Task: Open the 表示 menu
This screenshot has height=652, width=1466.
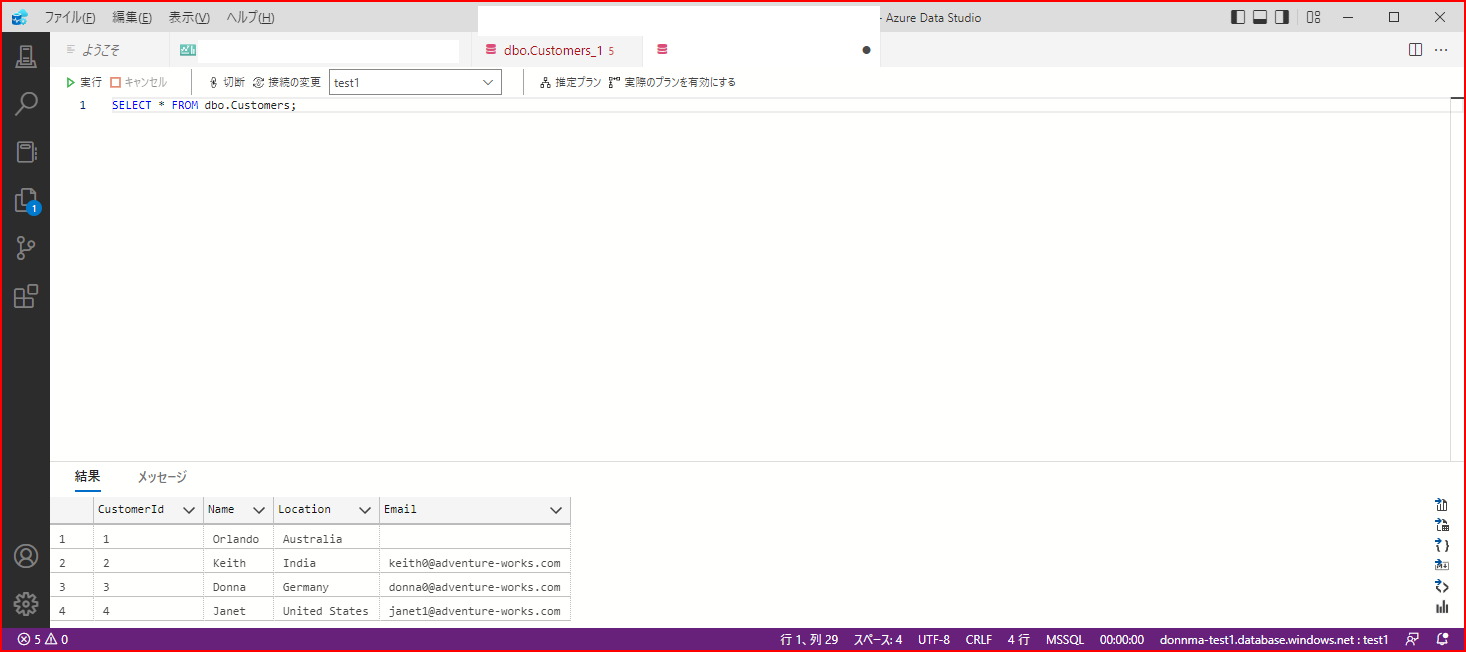Action: click(x=189, y=18)
